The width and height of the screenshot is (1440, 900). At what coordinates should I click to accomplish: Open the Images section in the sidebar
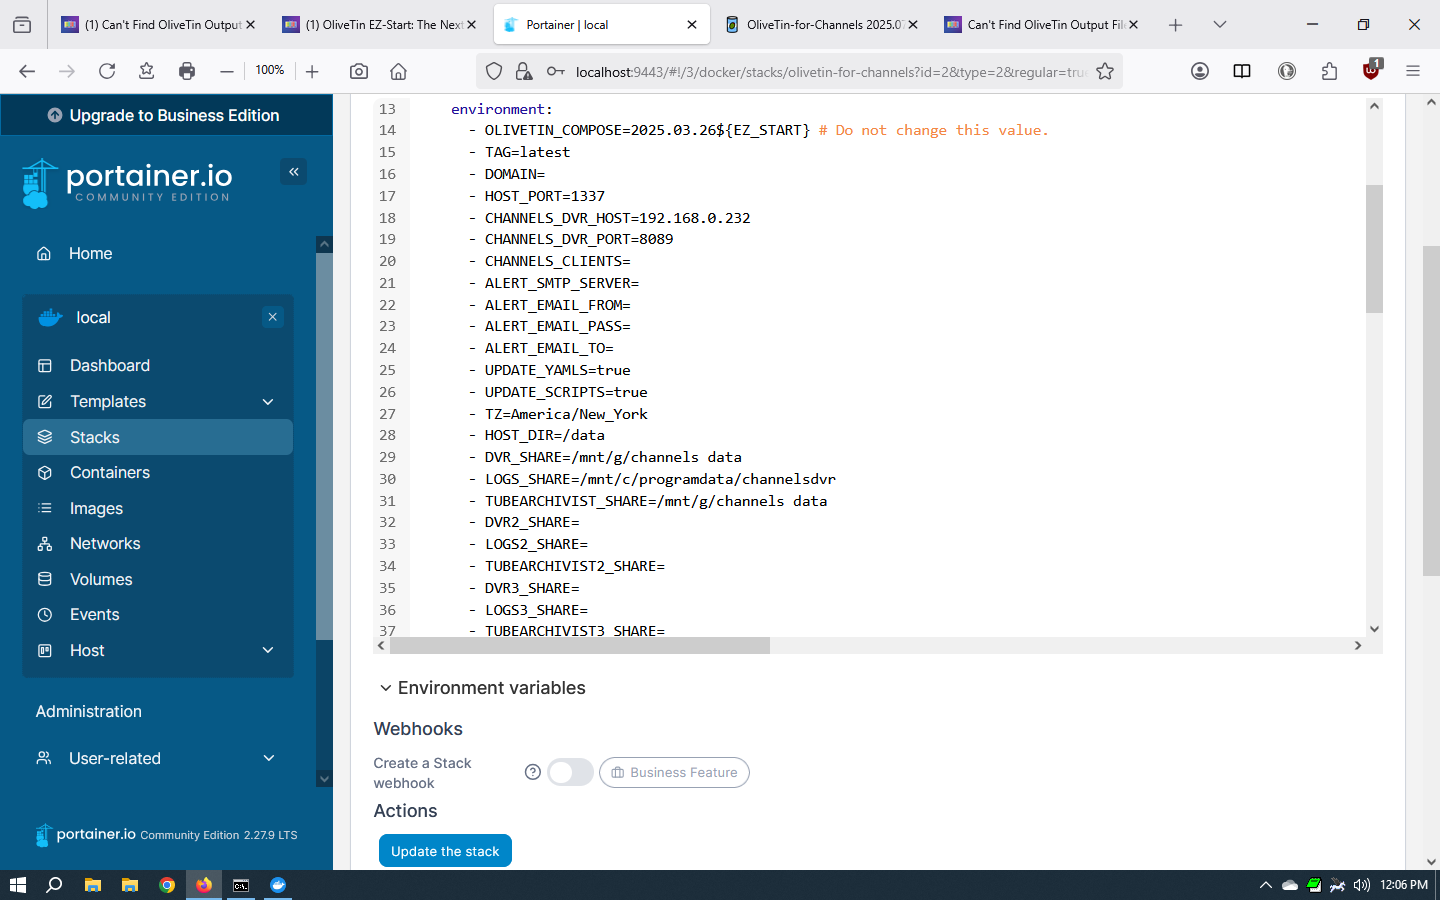pyautogui.click(x=96, y=509)
